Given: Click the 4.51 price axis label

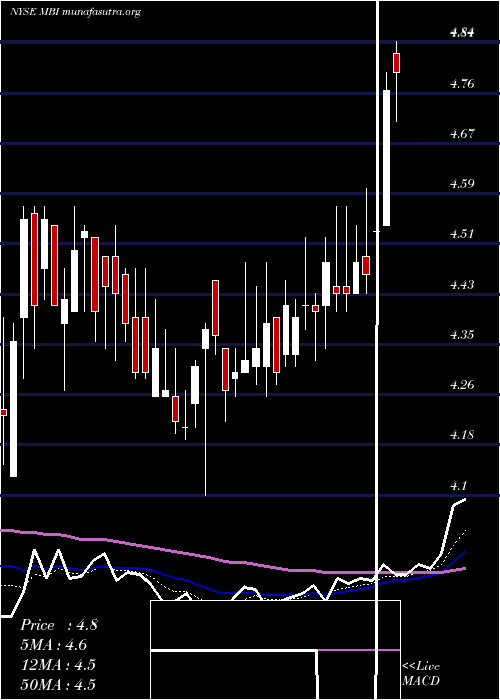Looking at the screenshot, I should [x=462, y=234].
